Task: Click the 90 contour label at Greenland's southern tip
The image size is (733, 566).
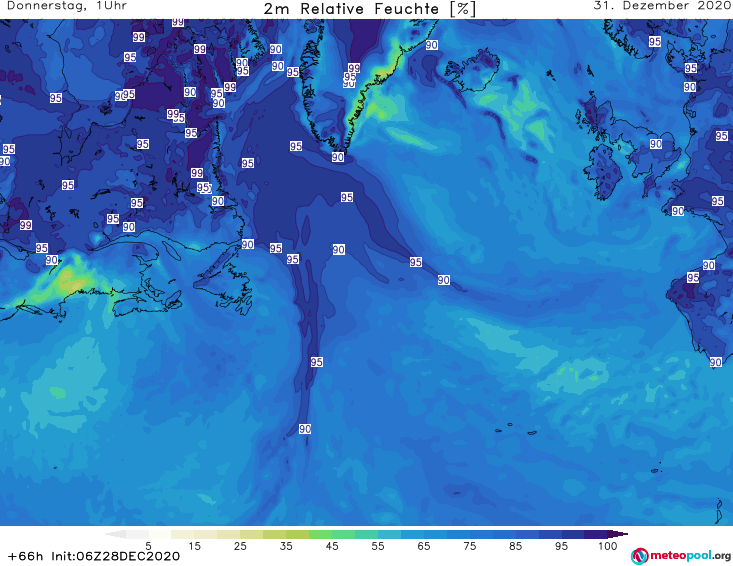Action: (338, 157)
